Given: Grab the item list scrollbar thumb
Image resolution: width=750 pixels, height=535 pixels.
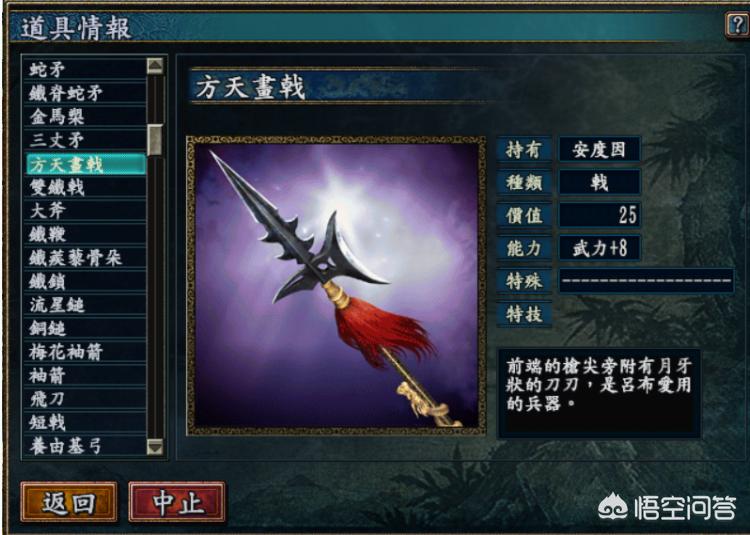Looking at the screenshot, I should click(x=155, y=140).
